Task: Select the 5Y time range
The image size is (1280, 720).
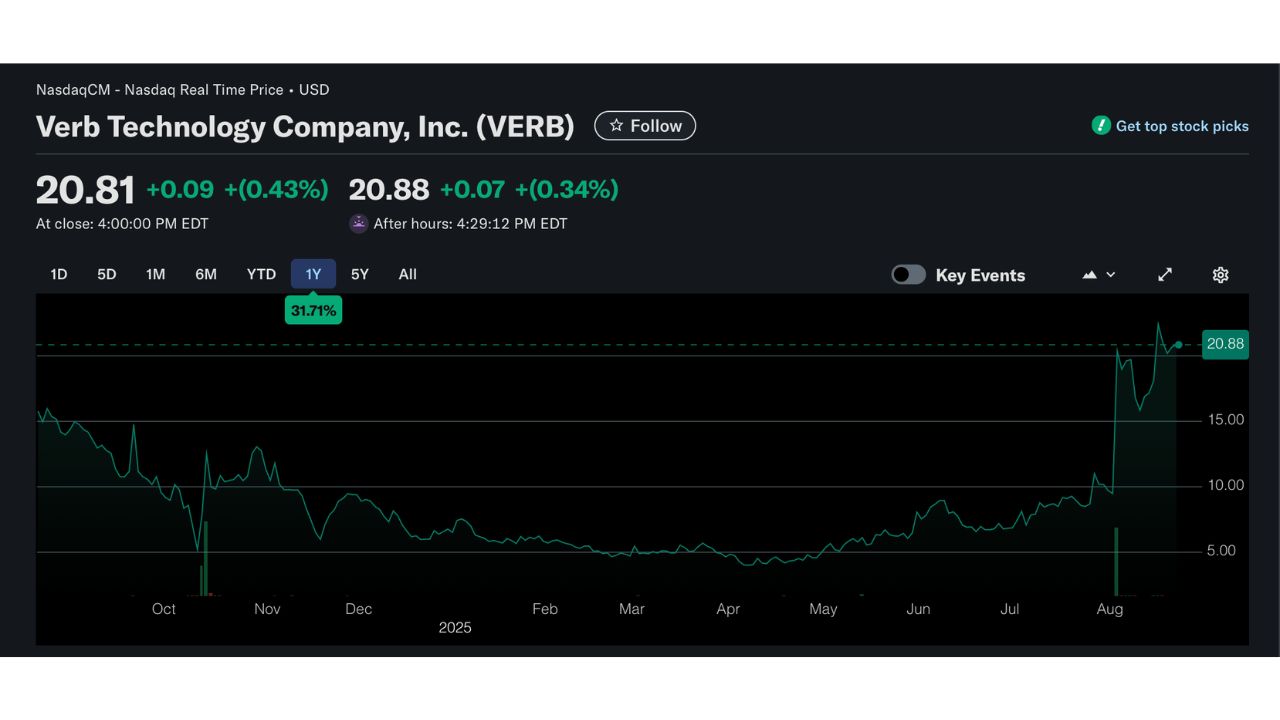Action: coord(360,274)
